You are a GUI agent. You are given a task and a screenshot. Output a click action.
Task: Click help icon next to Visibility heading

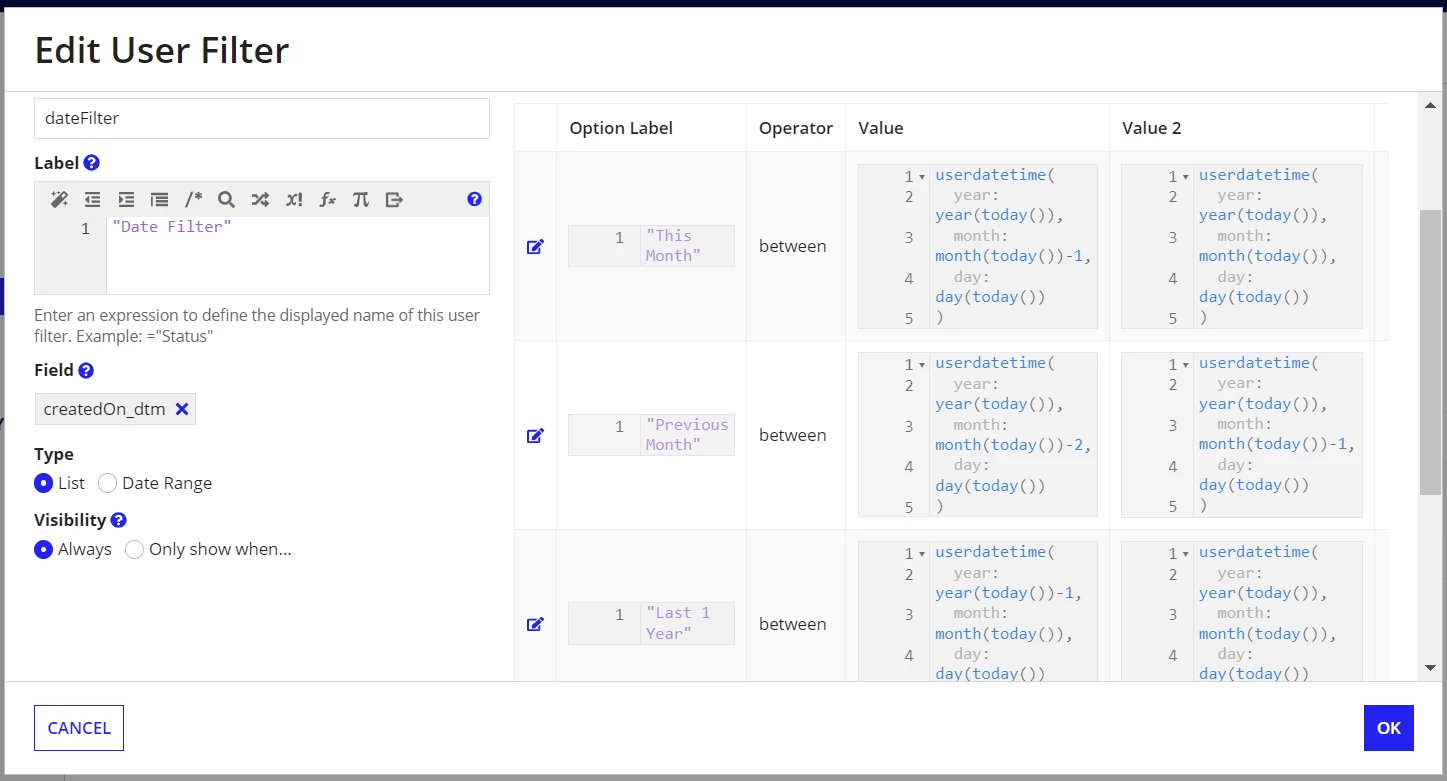(118, 520)
